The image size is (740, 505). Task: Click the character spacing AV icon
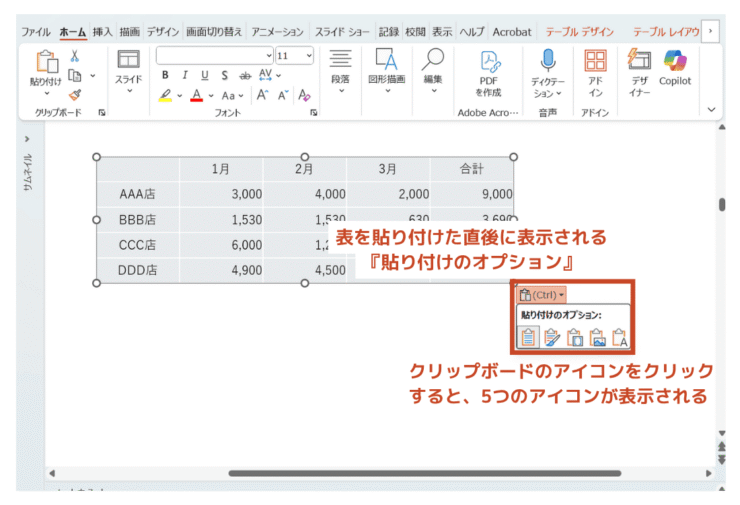(265, 75)
